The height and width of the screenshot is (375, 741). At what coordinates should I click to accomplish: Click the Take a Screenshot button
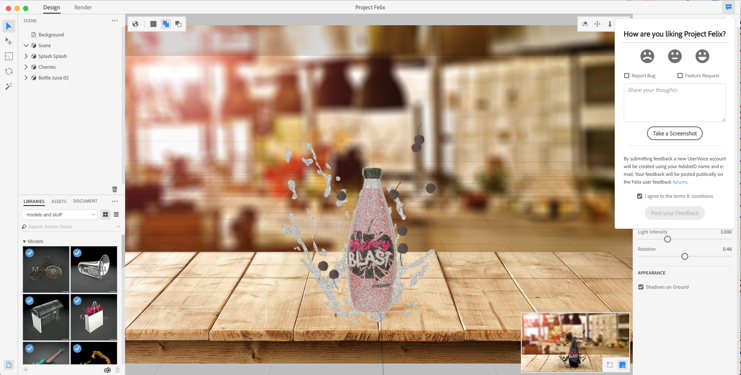point(674,133)
